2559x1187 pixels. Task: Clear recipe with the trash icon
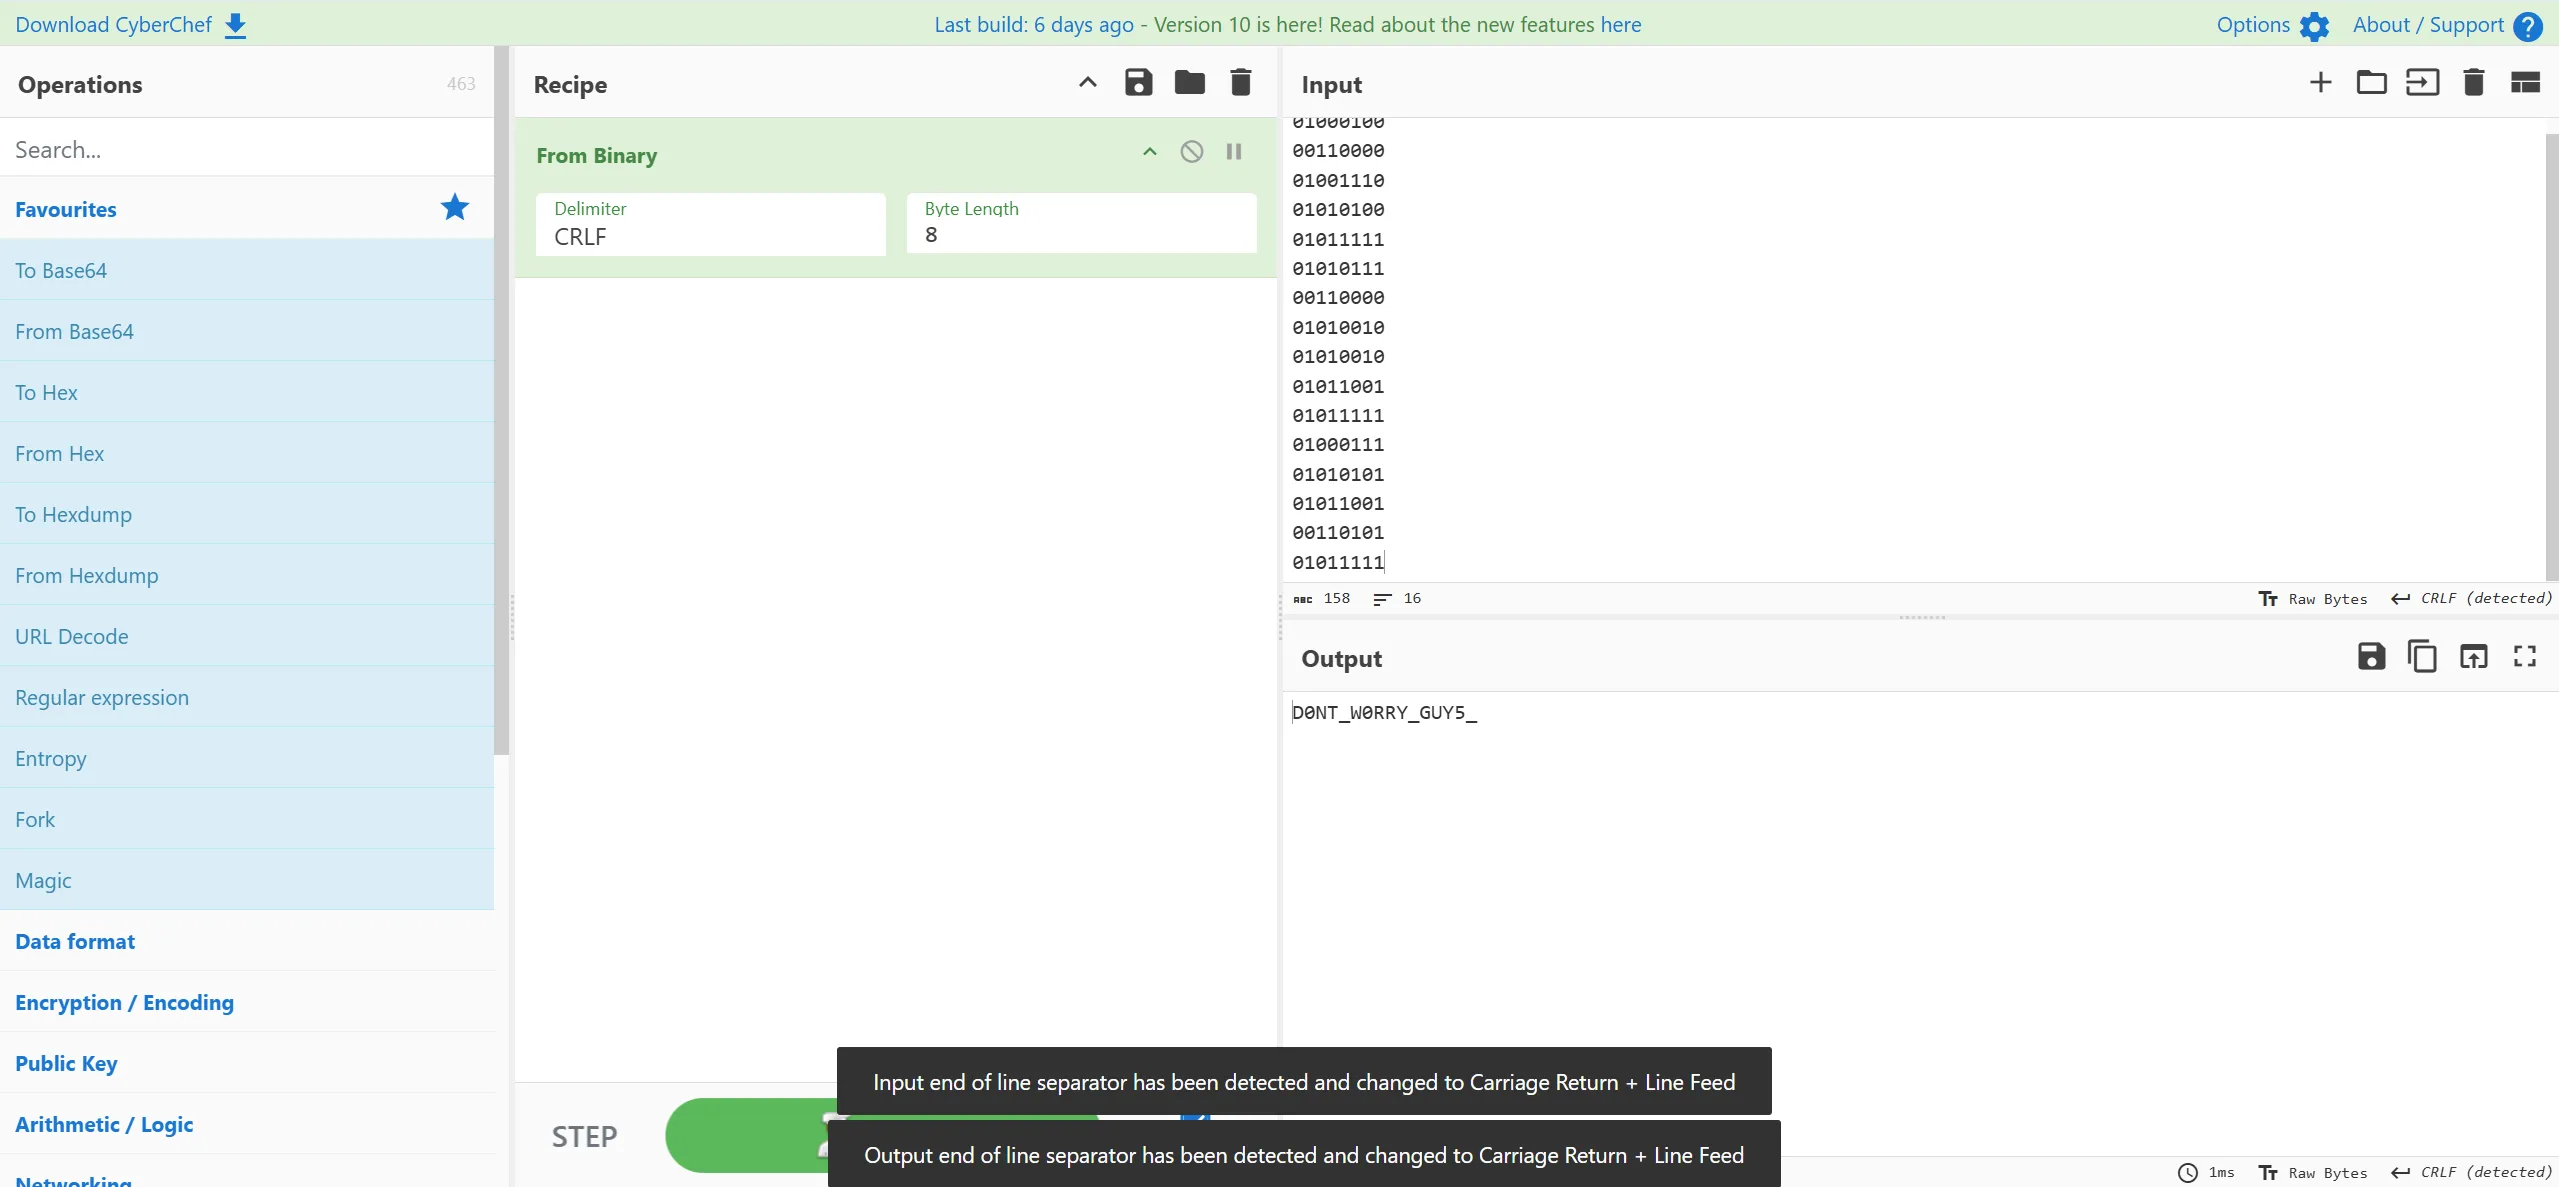click(x=1240, y=83)
